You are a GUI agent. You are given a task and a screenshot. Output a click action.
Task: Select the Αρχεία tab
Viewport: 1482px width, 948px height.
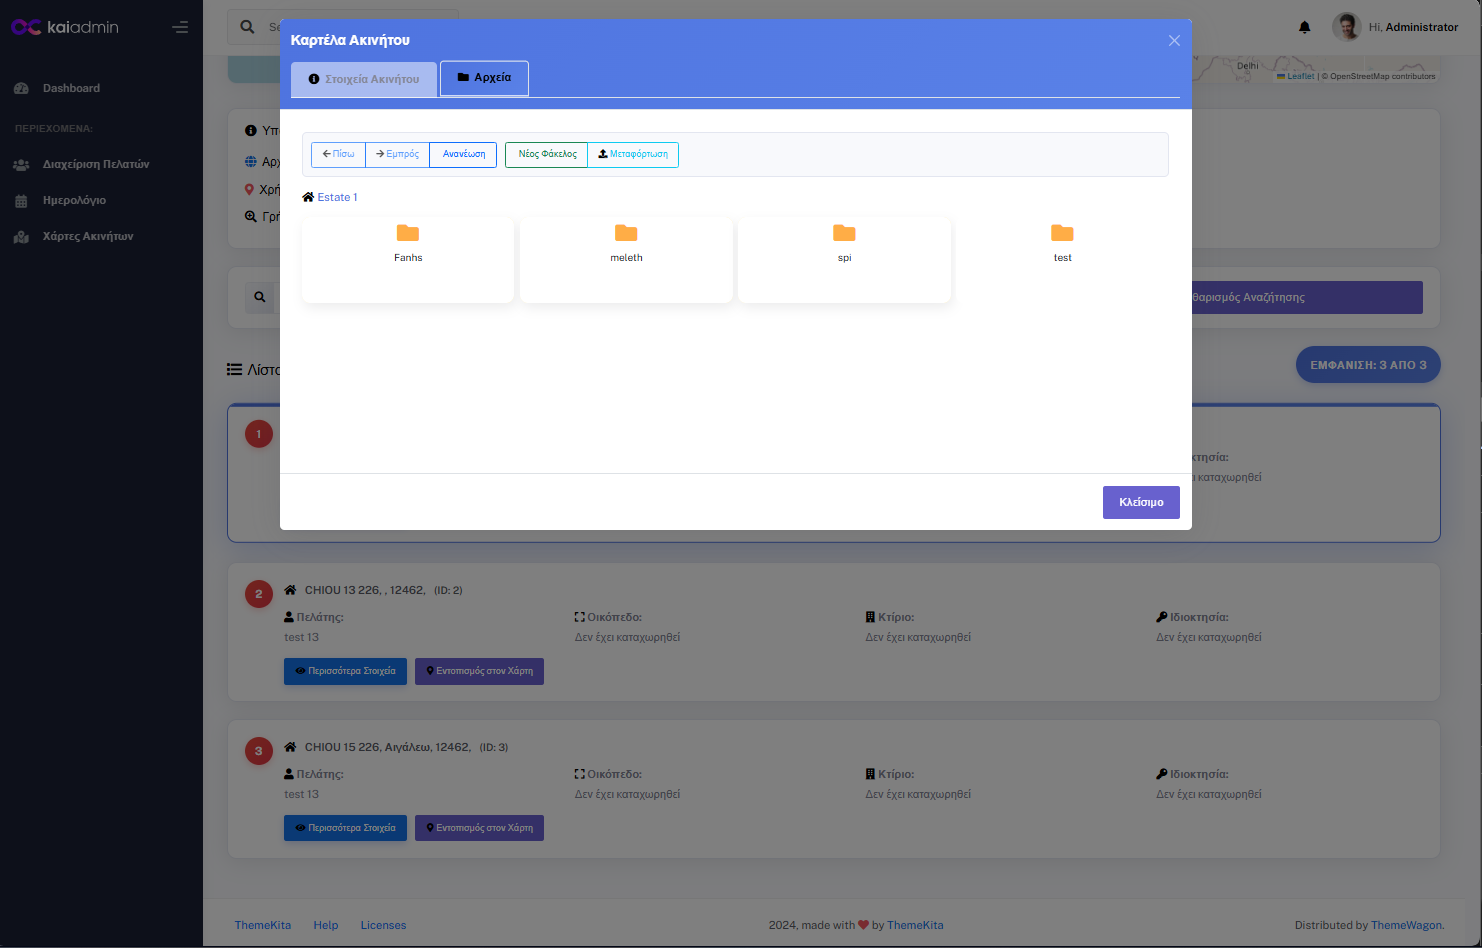484,78
